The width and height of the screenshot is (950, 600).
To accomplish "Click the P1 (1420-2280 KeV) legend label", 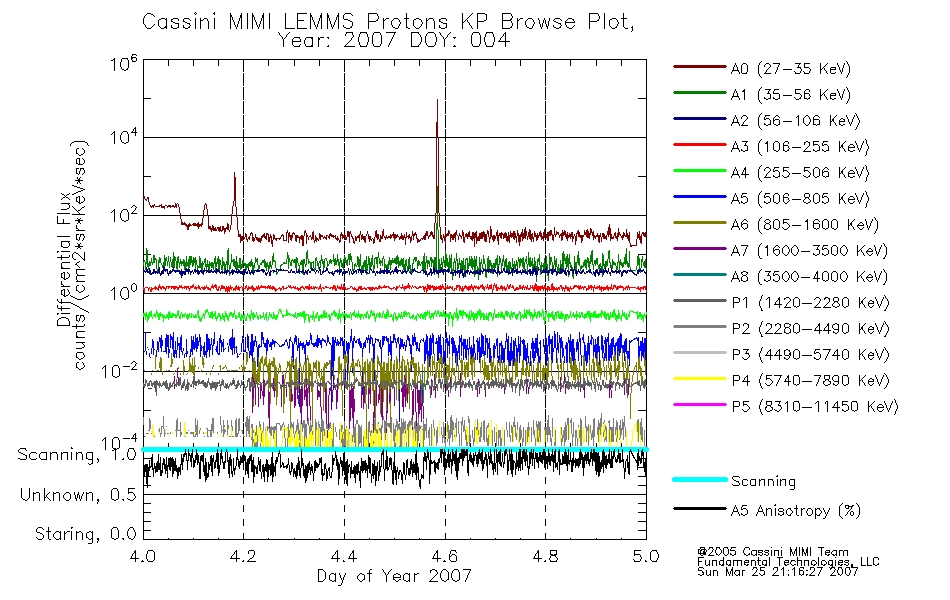I will coord(810,303).
